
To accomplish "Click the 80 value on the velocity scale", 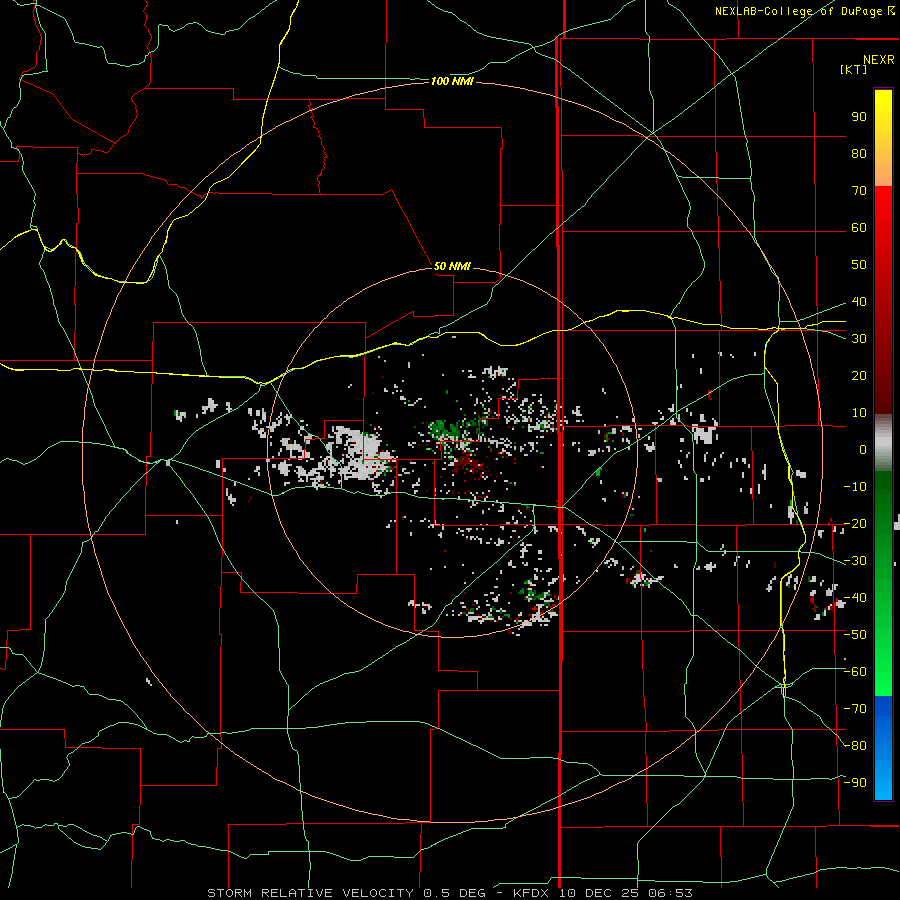I will pos(859,153).
